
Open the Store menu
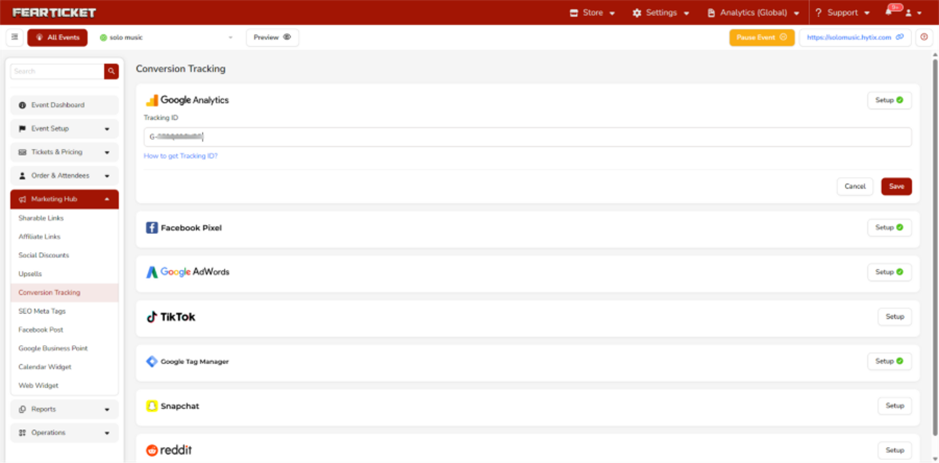(592, 13)
